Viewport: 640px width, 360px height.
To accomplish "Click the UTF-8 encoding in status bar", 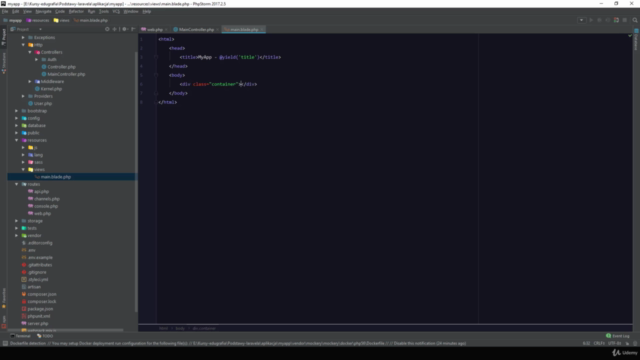I will click(614, 343).
